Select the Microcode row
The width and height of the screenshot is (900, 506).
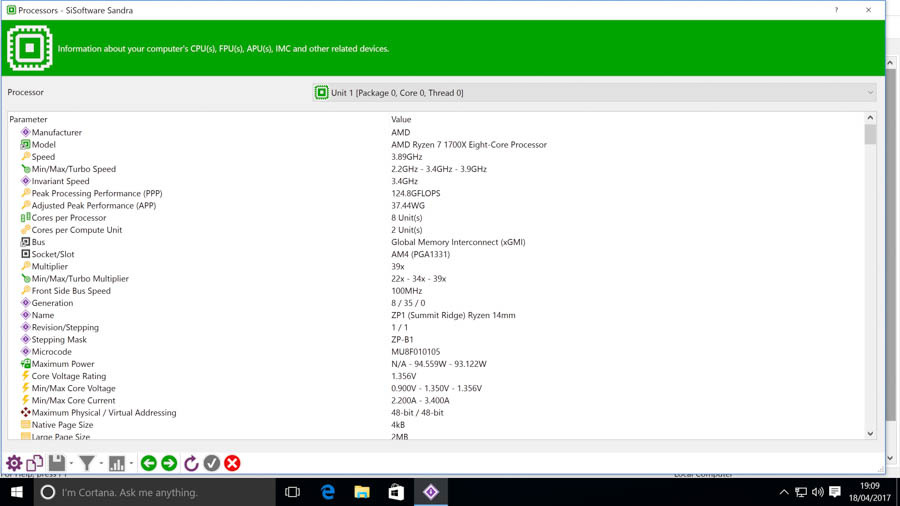tap(436, 352)
